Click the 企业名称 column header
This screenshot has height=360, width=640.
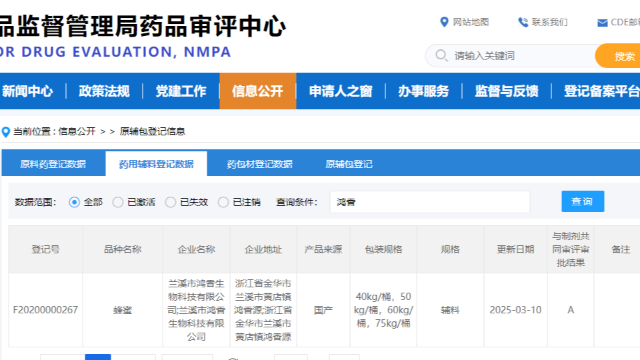pos(196,249)
